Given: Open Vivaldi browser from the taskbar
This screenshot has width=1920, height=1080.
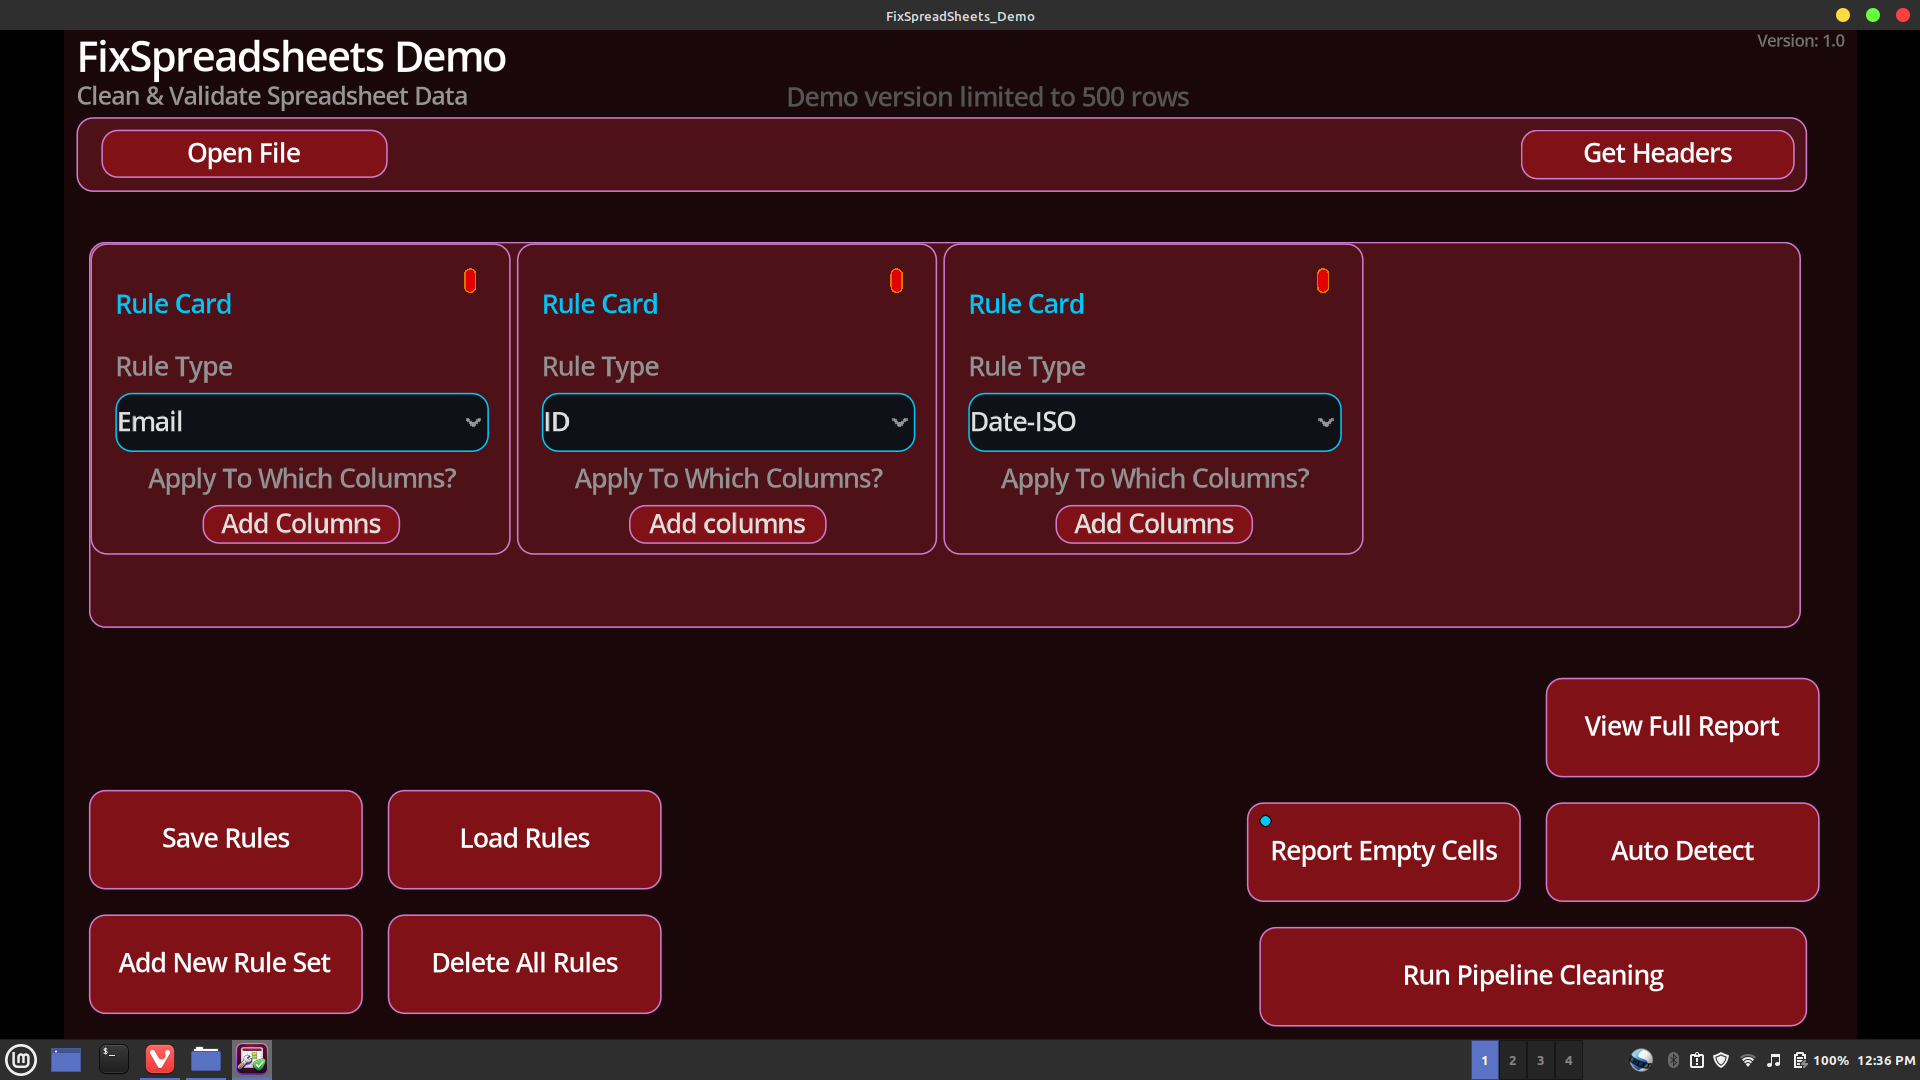Looking at the screenshot, I should 160,1060.
